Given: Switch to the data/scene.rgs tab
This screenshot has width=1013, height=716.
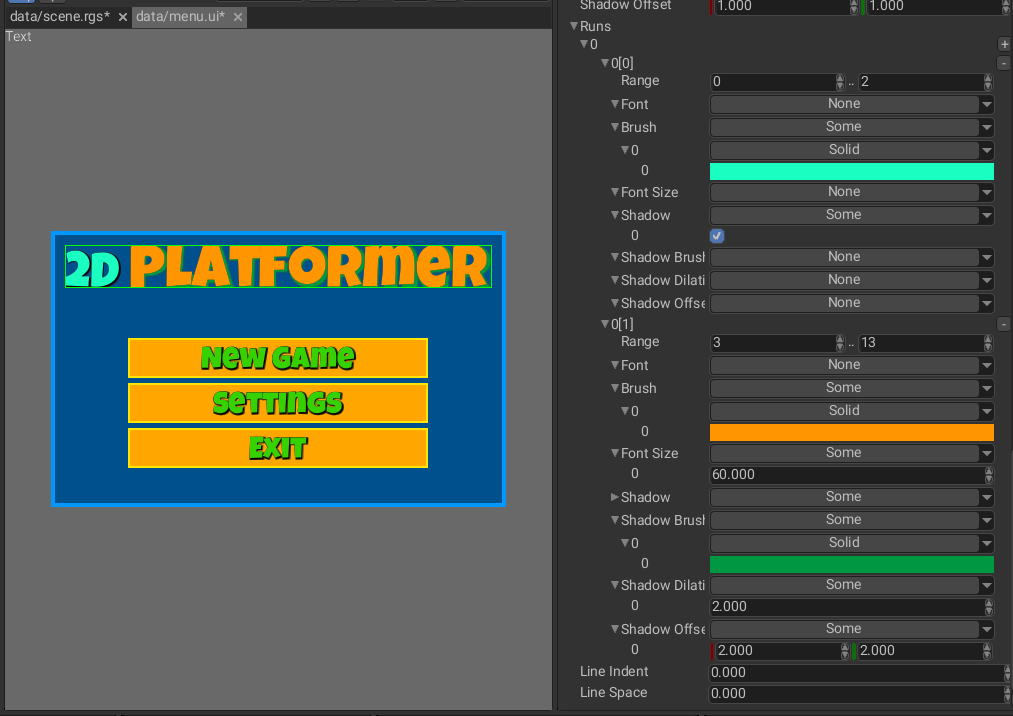Looking at the screenshot, I should tap(58, 17).
